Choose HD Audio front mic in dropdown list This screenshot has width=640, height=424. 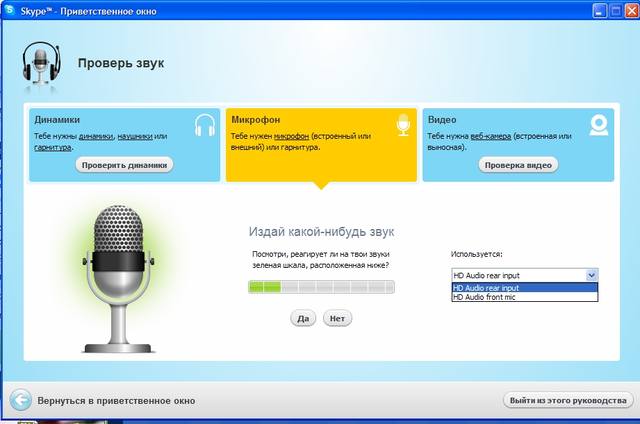pos(525,297)
